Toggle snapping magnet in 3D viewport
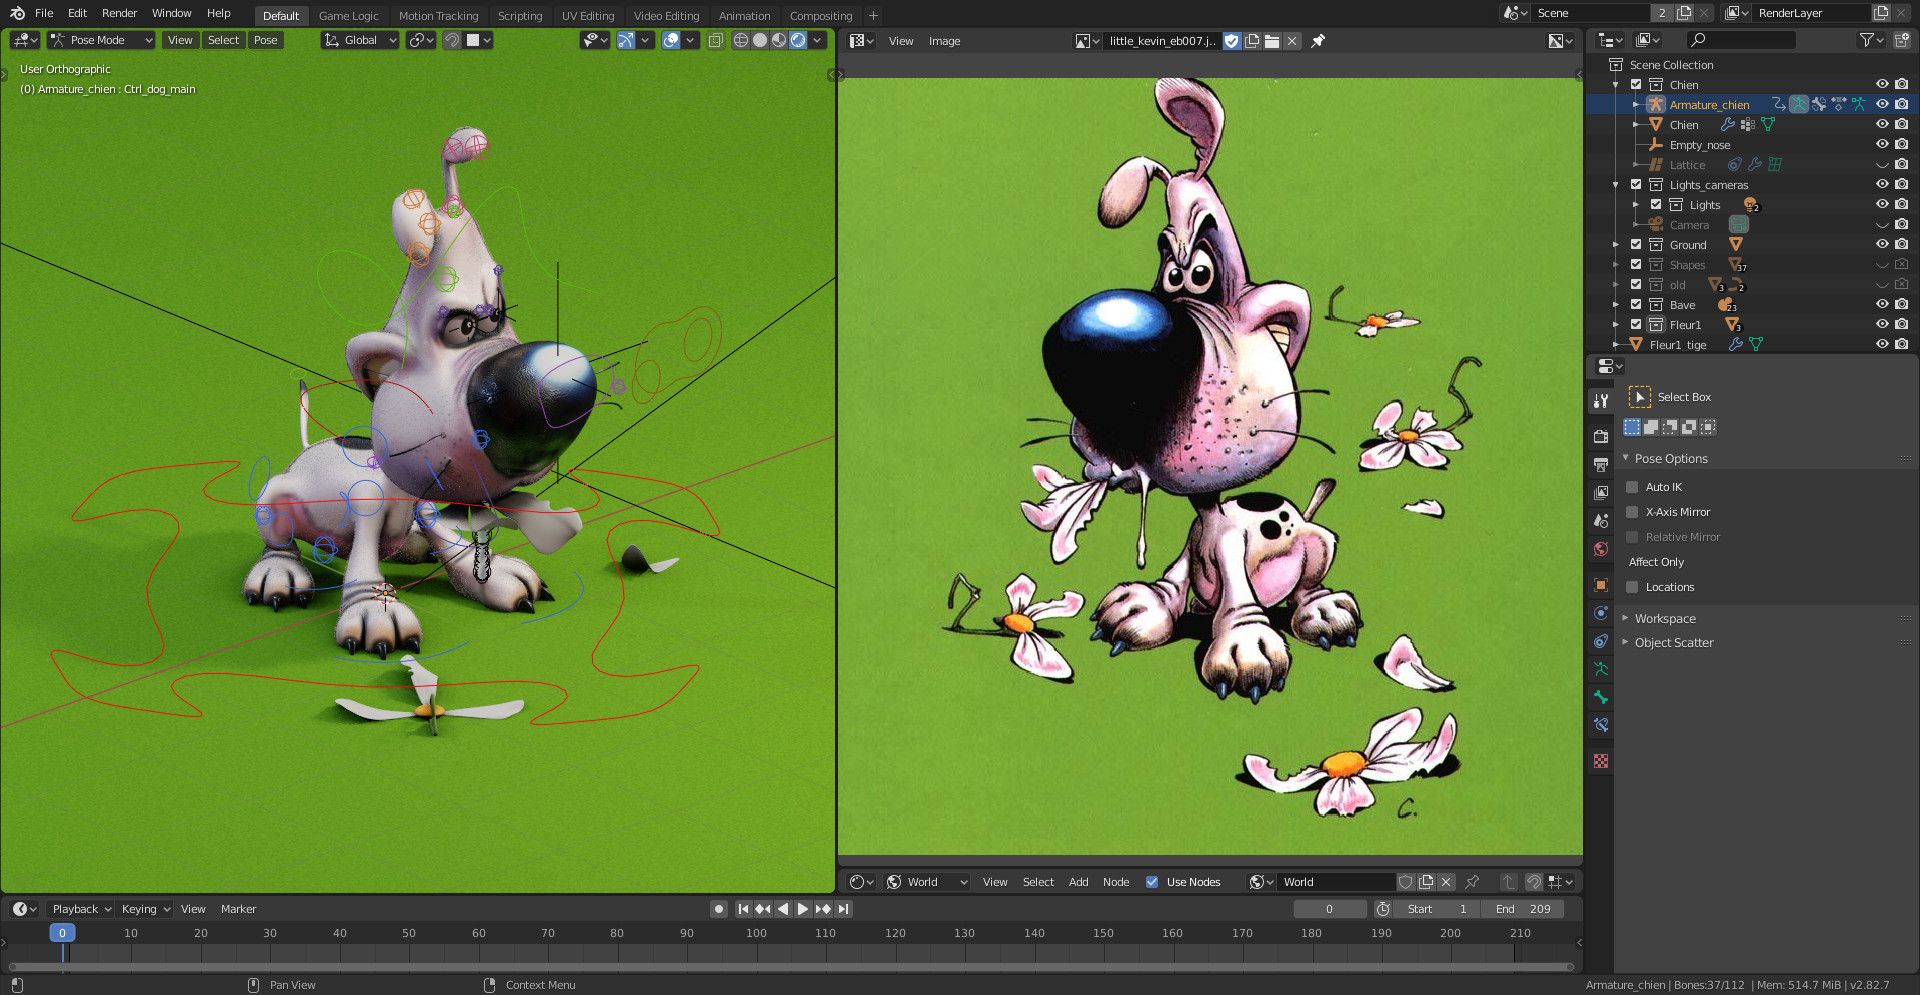Viewport: 1920px width, 995px height. (x=452, y=40)
